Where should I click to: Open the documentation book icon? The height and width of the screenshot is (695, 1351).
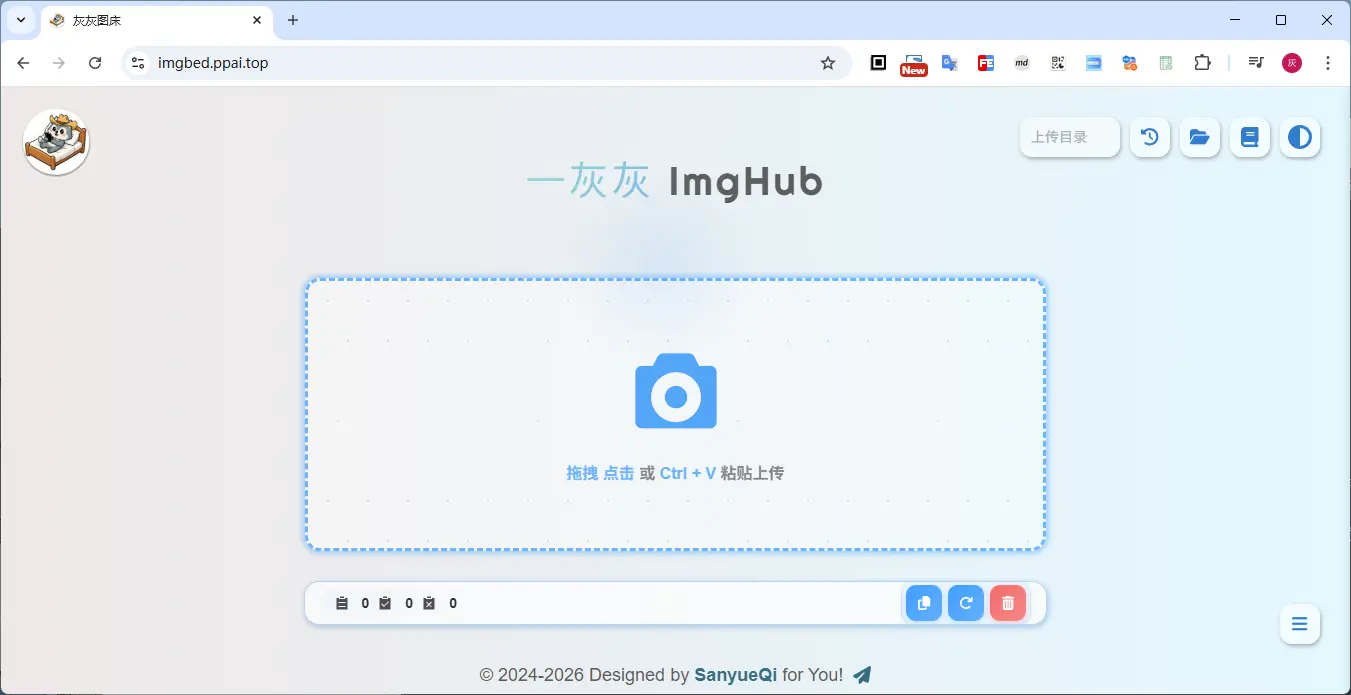pos(1249,137)
